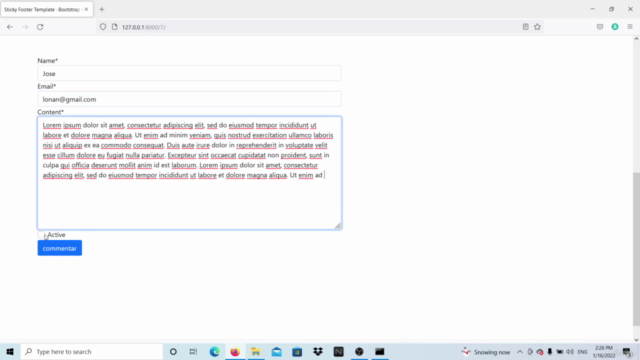Image resolution: width=640 pixels, height=360 pixels.
Task: Open the ENG language indicator
Action: (x=582, y=352)
